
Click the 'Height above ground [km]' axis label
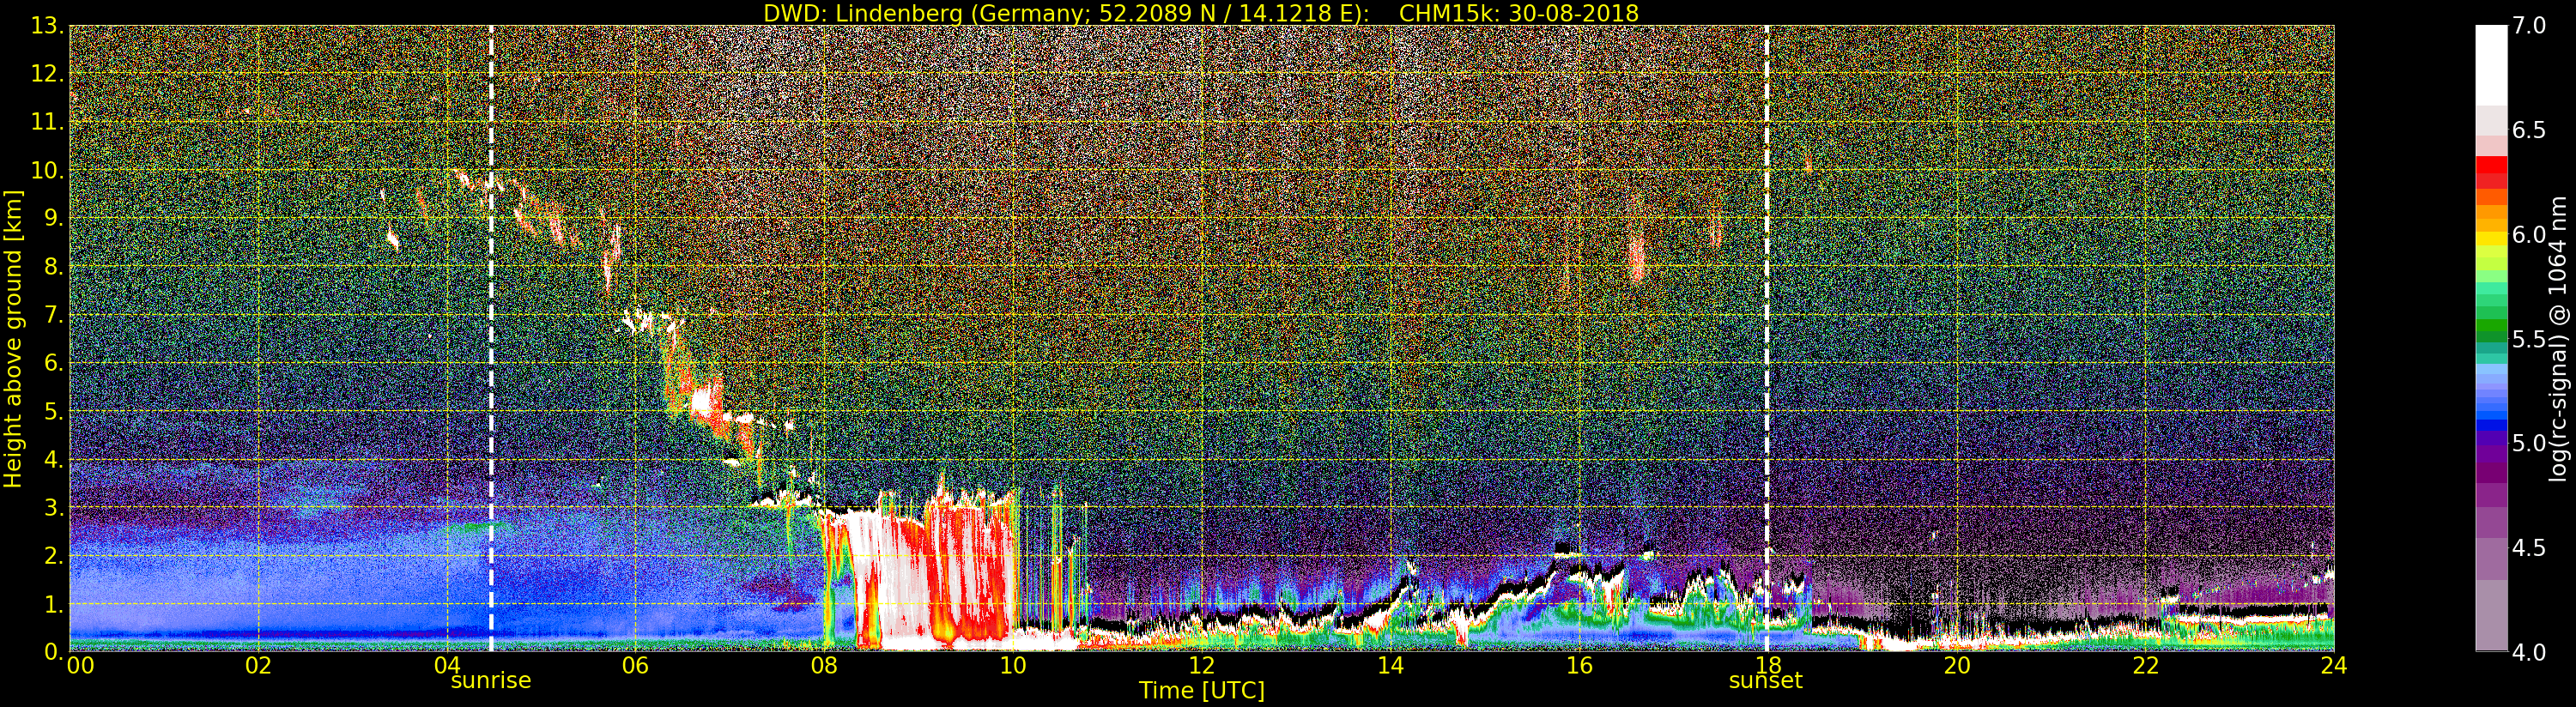(13, 338)
